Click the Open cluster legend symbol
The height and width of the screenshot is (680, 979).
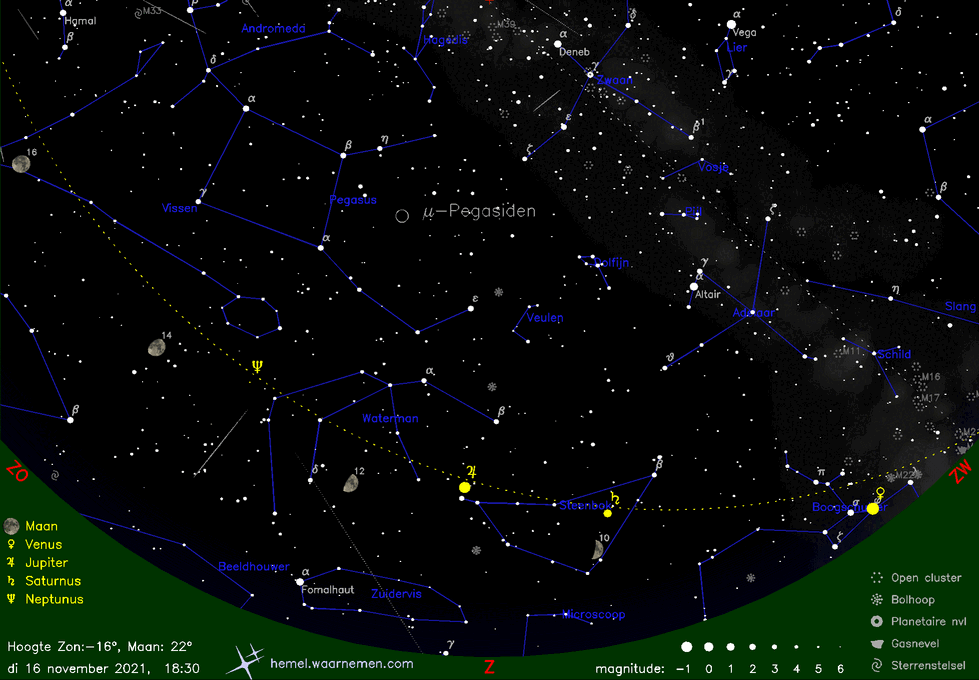click(x=876, y=578)
